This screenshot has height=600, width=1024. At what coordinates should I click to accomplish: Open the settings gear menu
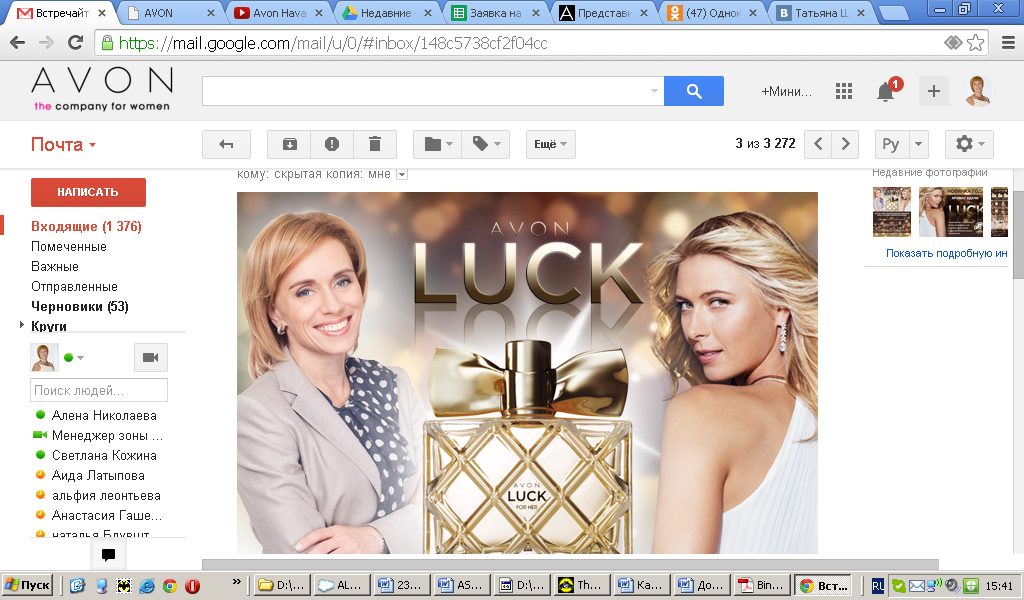(969, 144)
